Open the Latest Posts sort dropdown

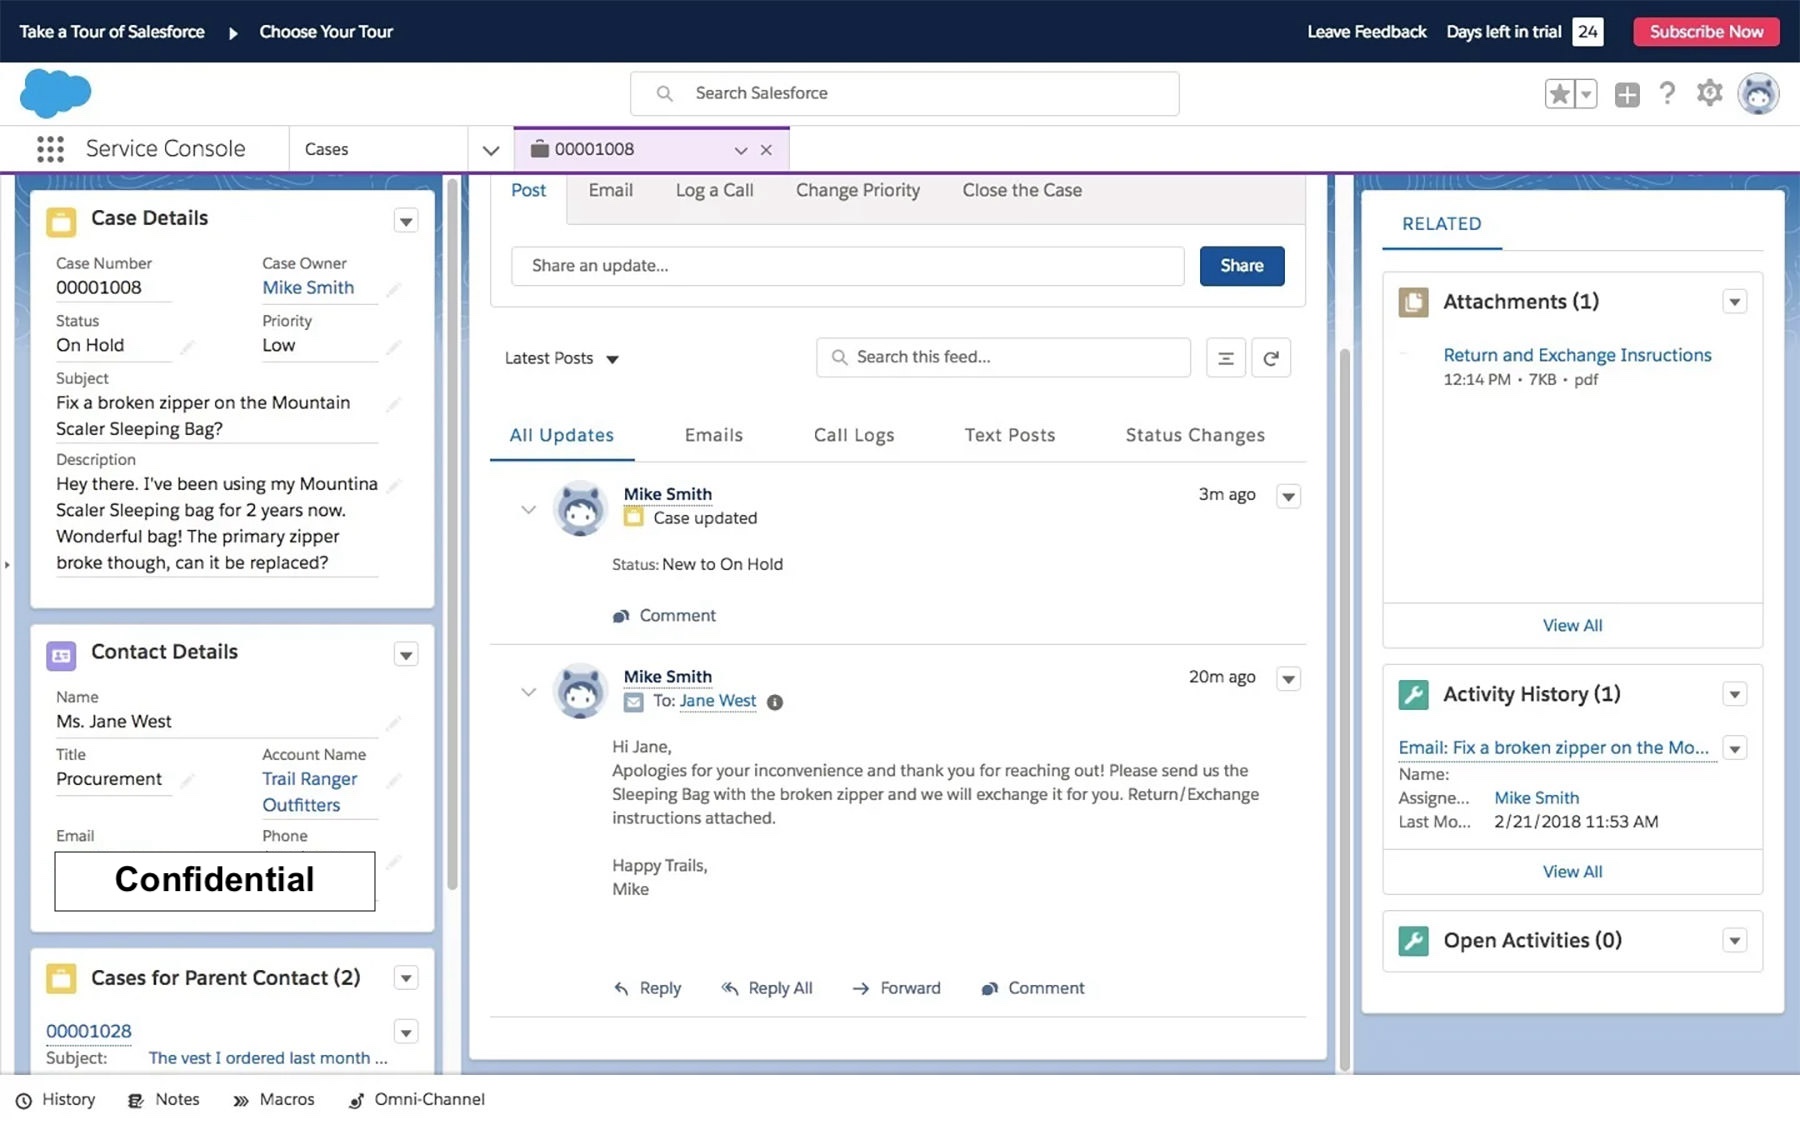click(562, 359)
